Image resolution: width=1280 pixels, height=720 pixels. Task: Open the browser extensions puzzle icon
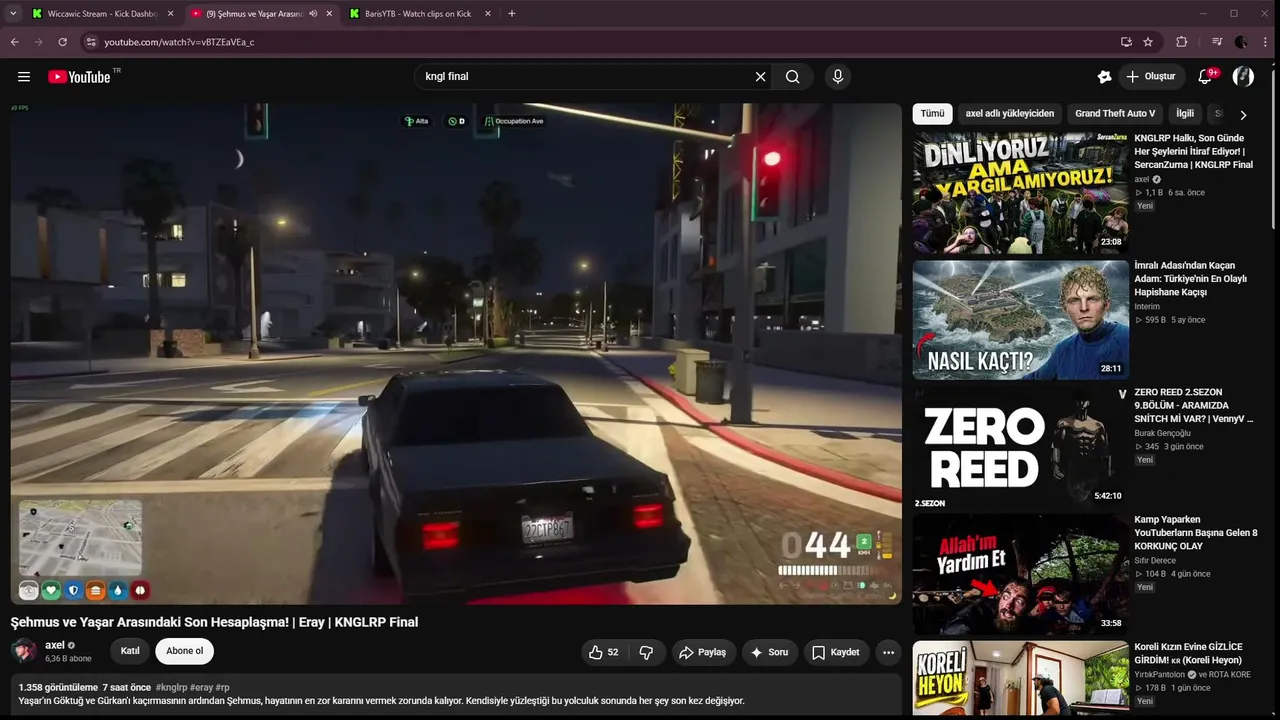[1181, 42]
